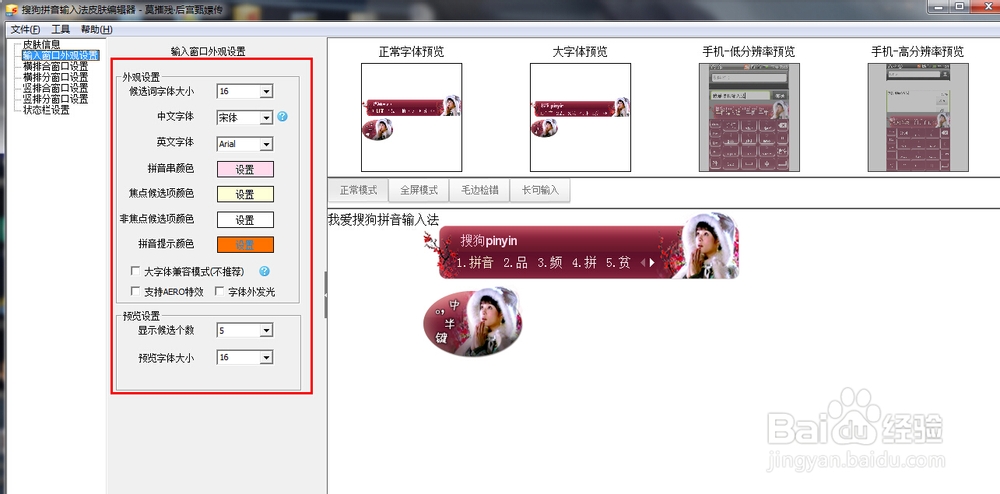The height and width of the screenshot is (494, 1000).
Task: Click candidate 1.拼音 in preview bar
Action: pyautogui.click(x=475, y=263)
